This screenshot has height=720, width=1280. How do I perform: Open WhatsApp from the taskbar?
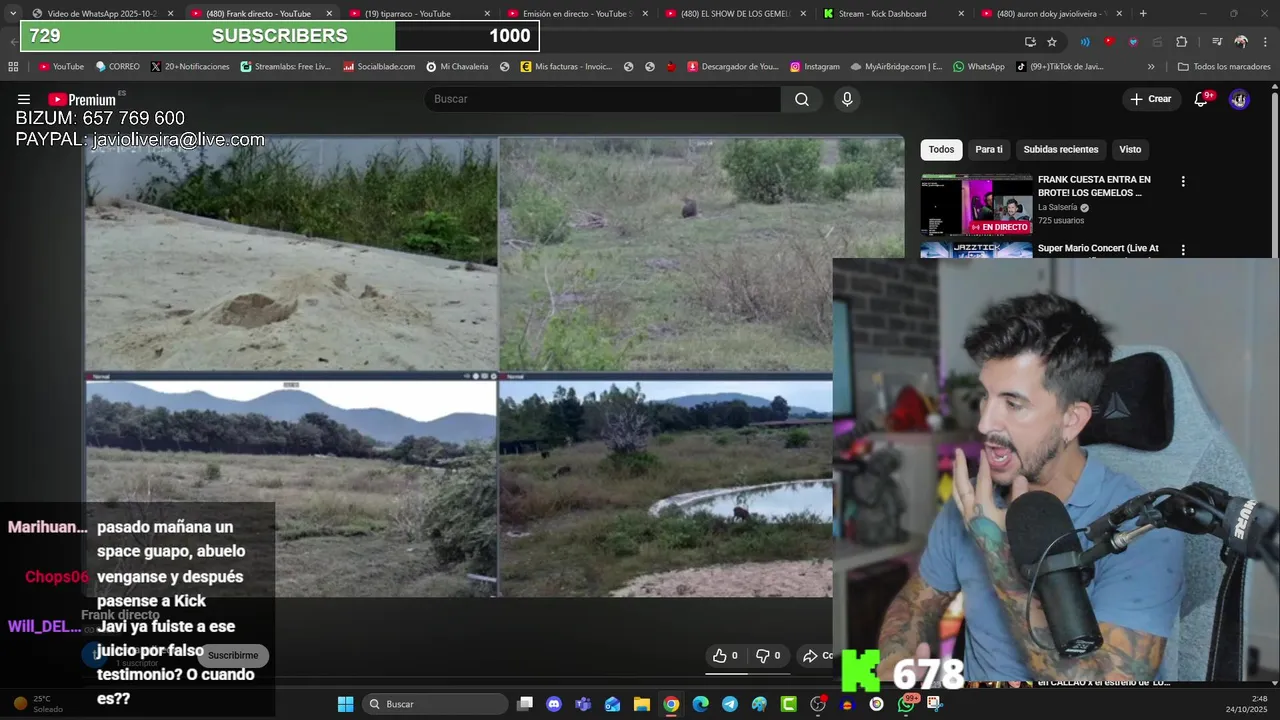(x=906, y=704)
